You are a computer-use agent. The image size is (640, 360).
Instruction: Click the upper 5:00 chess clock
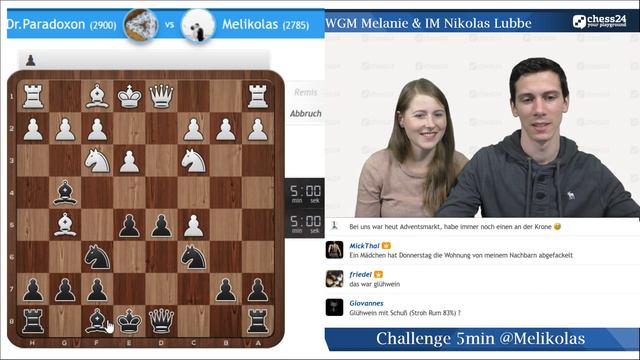(305, 193)
